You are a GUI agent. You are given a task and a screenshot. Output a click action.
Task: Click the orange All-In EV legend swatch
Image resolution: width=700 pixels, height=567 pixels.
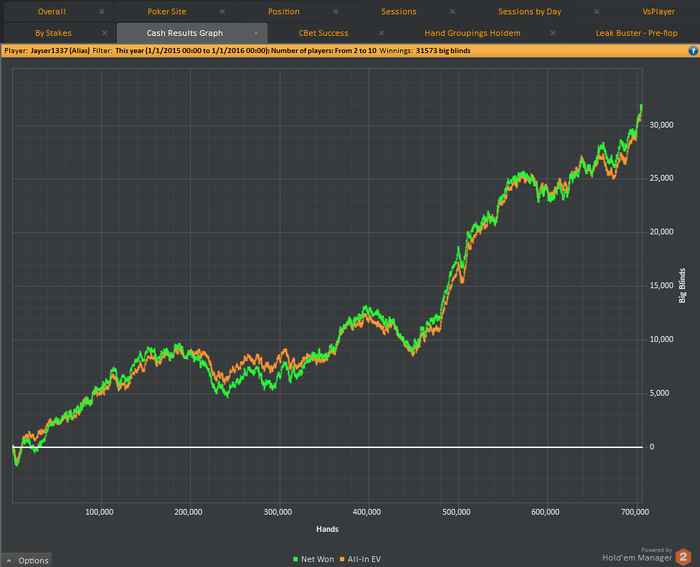(x=342, y=559)
